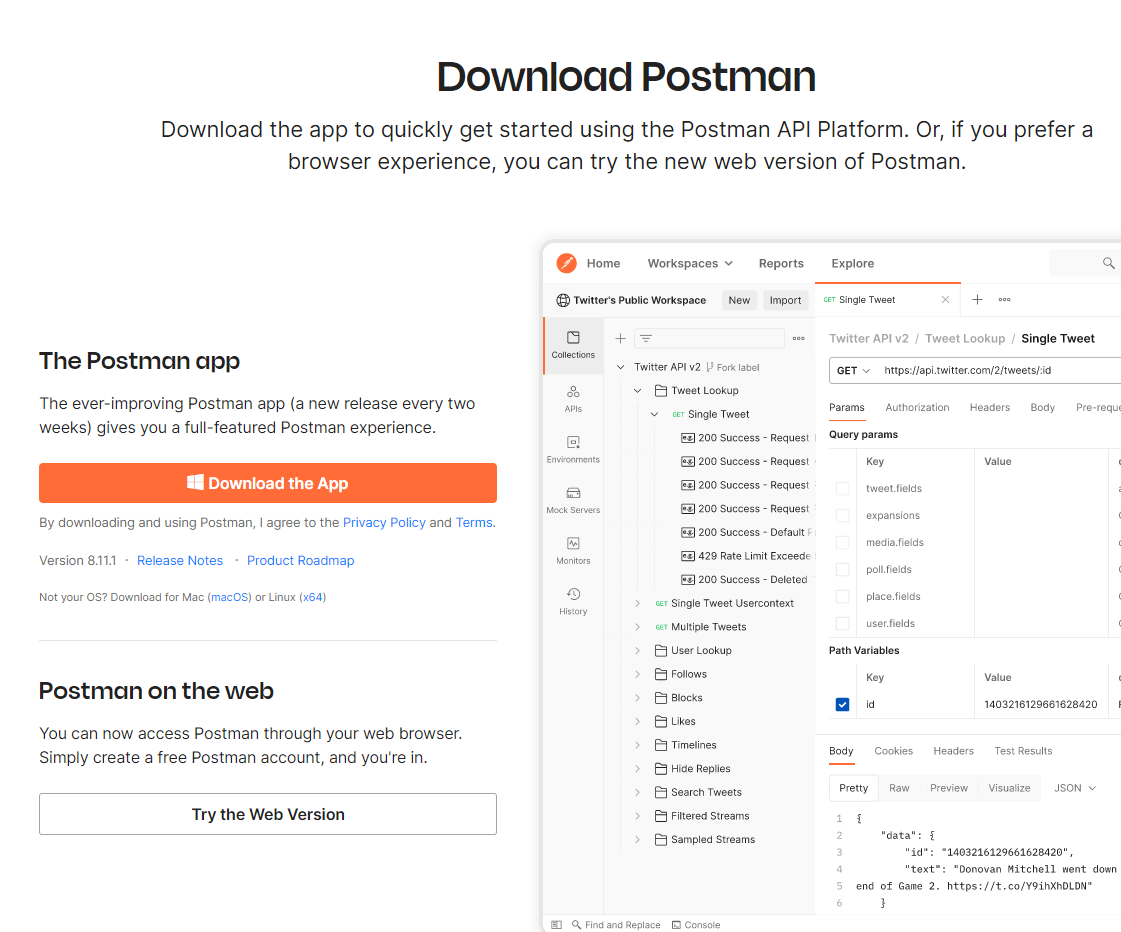1121x932 pixels.
Task: Switch to the Test Results tab
Action: 1023,750
